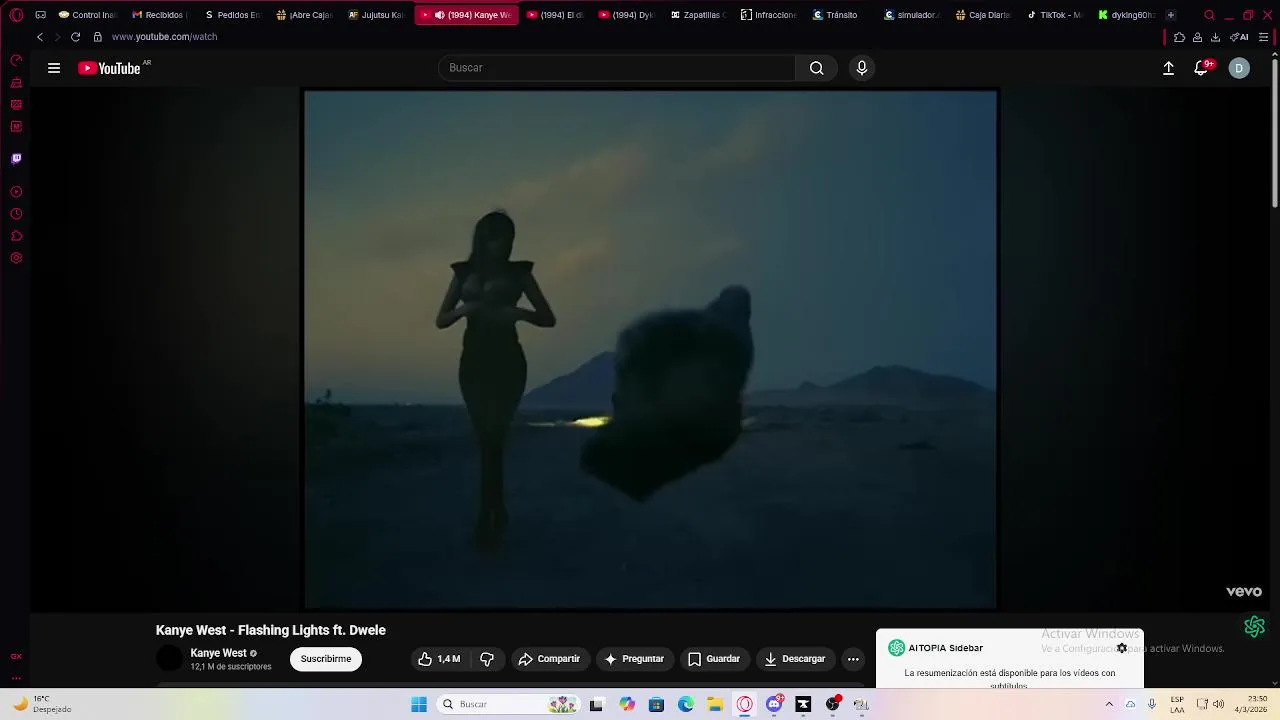Image resolution: width=1280 pixels, height=720 pixels.
Task: Dislike the video
Action: tap(487, 659)
